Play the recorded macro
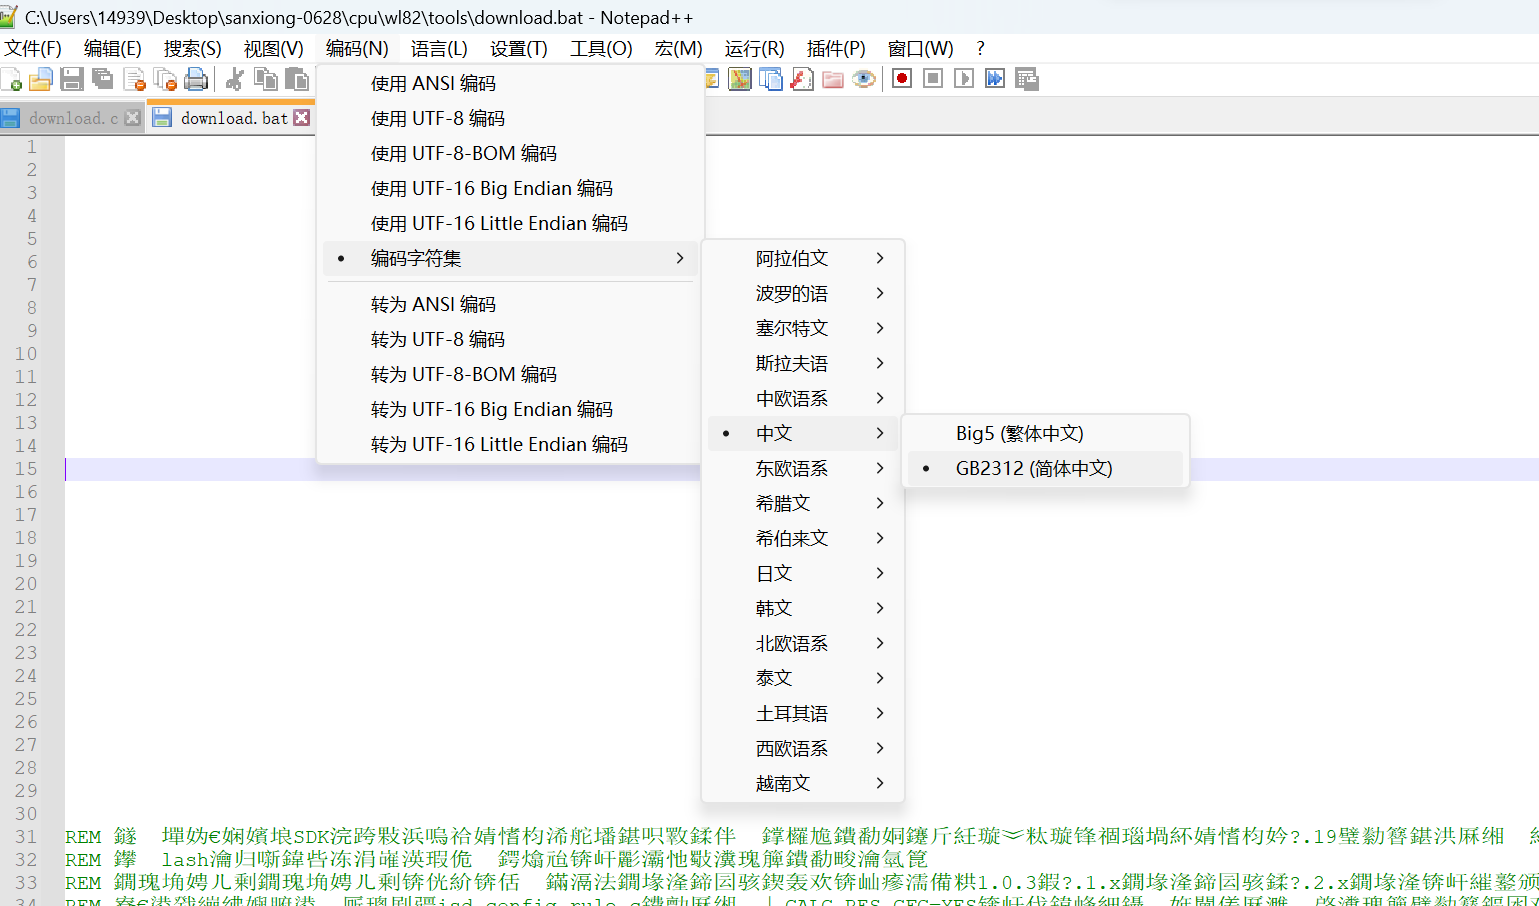Viewport: 1539px width, 906px height. point(963,79)
